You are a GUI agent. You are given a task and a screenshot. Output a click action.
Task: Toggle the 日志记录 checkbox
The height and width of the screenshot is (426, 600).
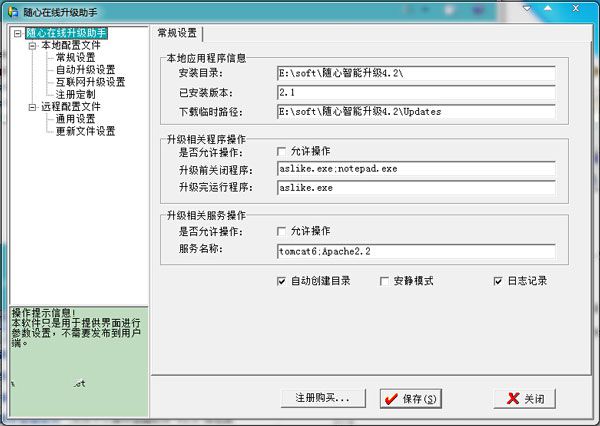pos(498,282)
